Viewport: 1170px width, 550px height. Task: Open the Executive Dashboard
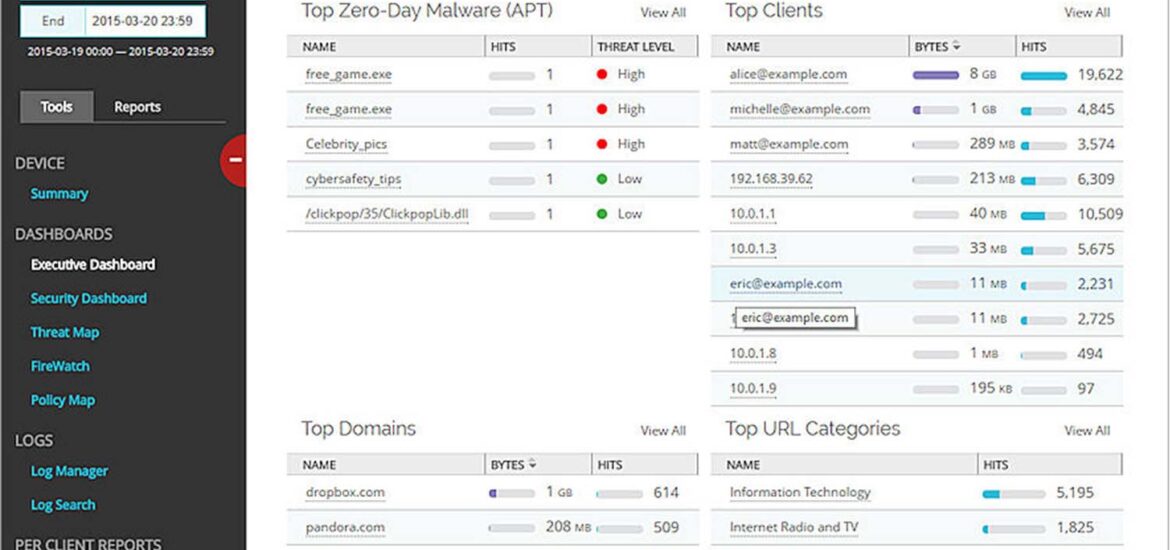coord(93,265)
